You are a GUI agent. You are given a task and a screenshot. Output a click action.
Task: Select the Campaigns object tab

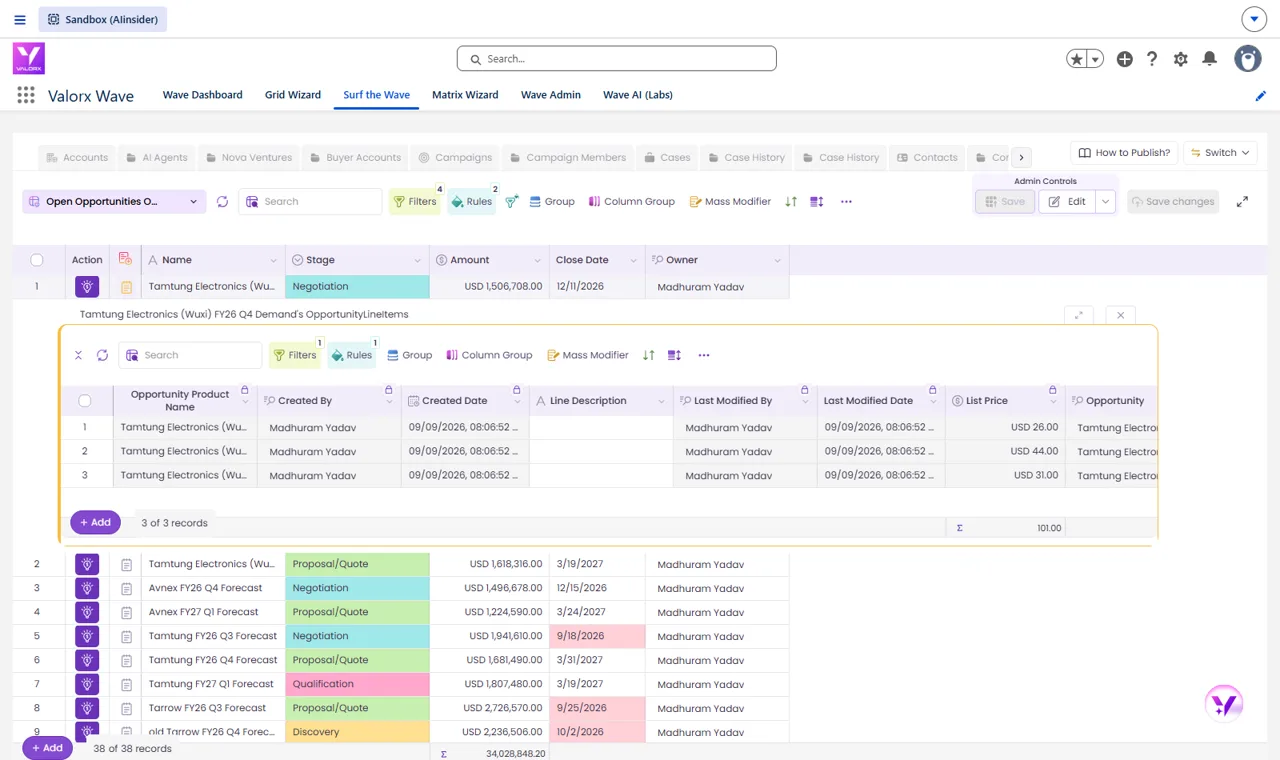(x=455, y=157)
